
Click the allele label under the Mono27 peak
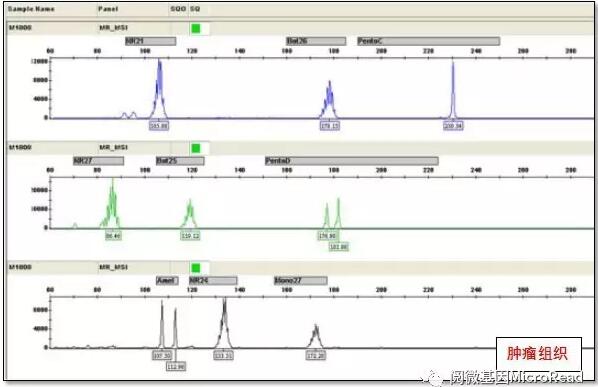pos(316,356)
